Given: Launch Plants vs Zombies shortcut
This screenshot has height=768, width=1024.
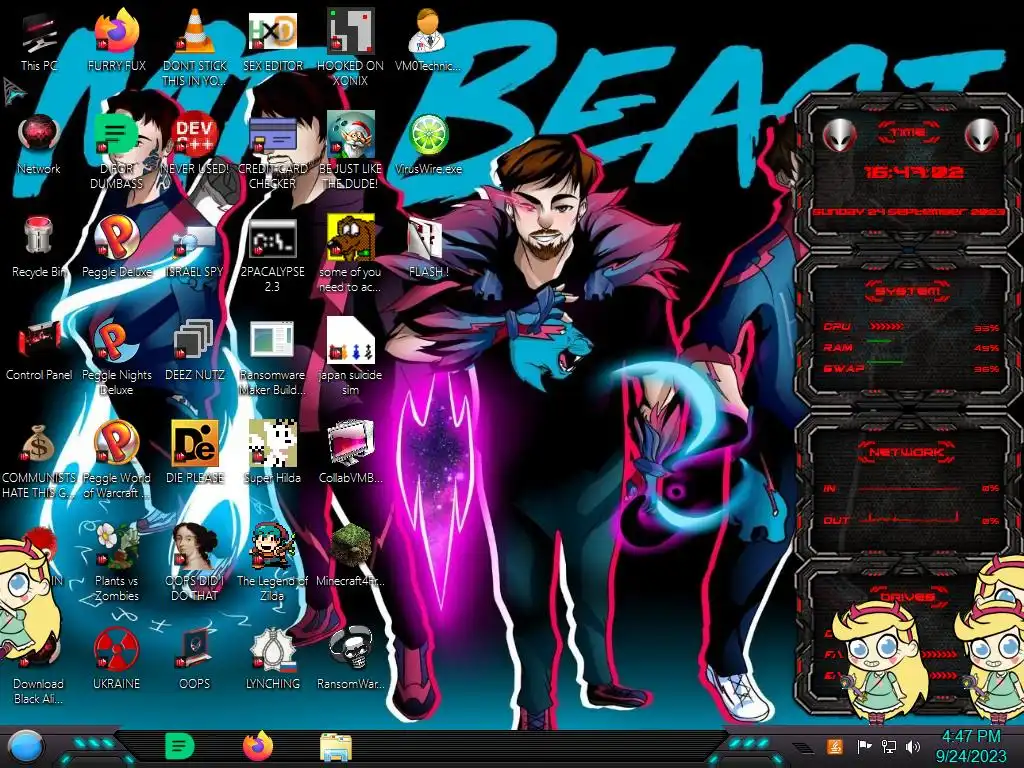Looking at the screenshot, I should pos(116,546).
